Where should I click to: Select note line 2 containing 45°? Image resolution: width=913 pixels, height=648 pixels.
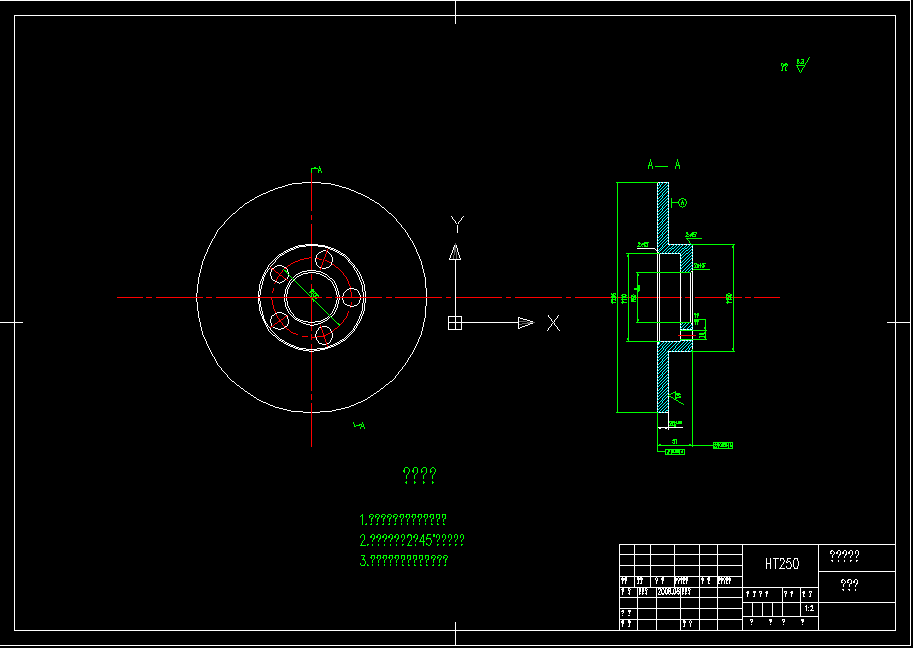(x=412, y=540)
